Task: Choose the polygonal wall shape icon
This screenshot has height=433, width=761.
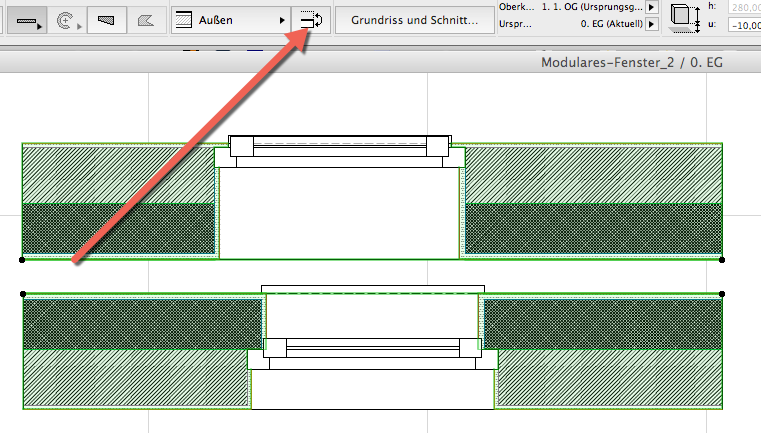Action: click(145, 20)
